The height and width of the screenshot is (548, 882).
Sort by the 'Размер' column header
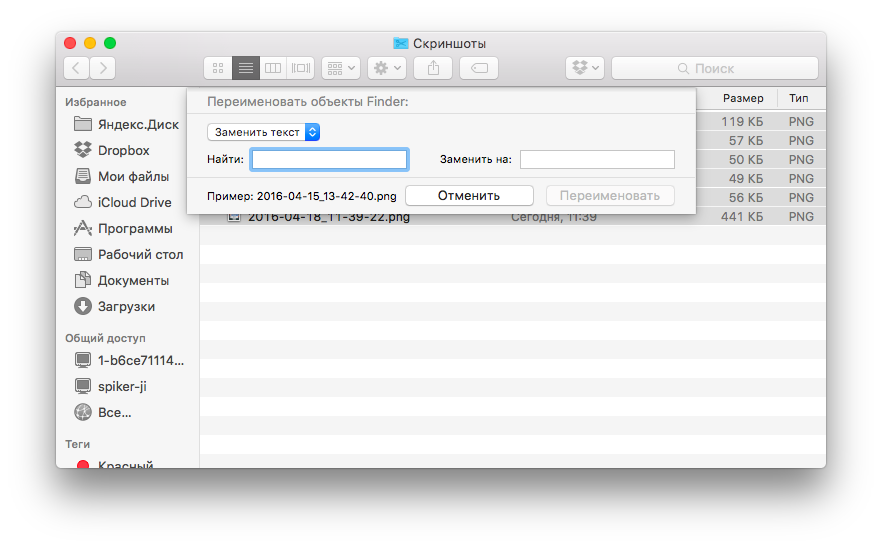point(743,98)
